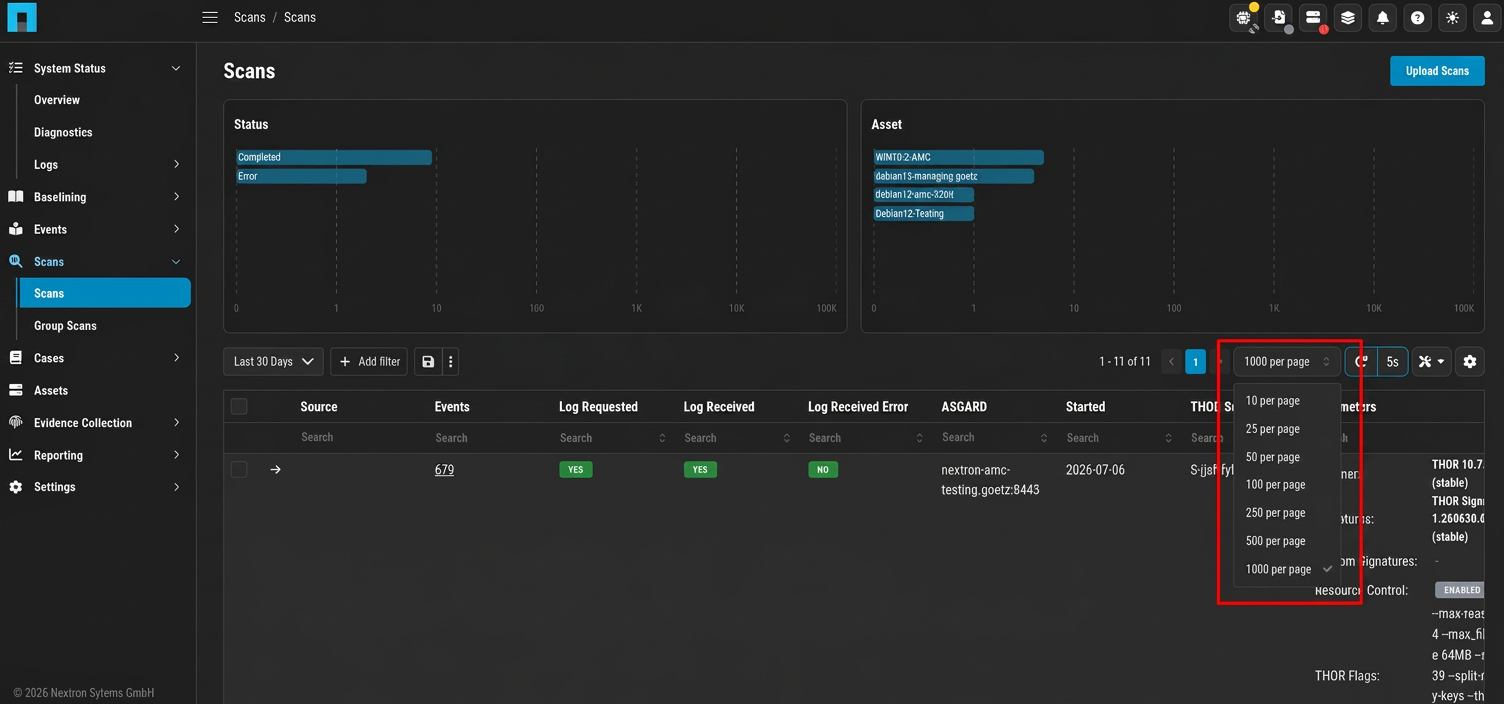Click the help question mark icon
This screenshot has width=1504, height=704.
click(x=1417, y=17)
